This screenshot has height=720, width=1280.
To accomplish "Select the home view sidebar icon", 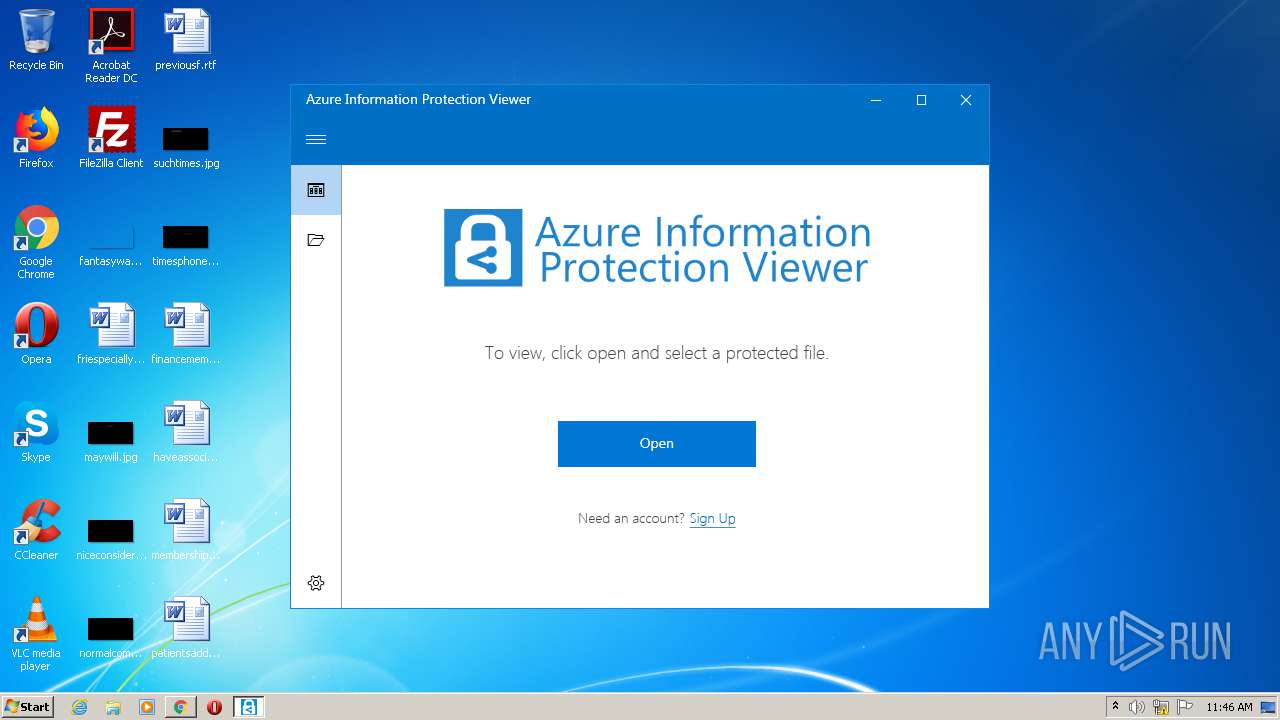I will 316,190.
